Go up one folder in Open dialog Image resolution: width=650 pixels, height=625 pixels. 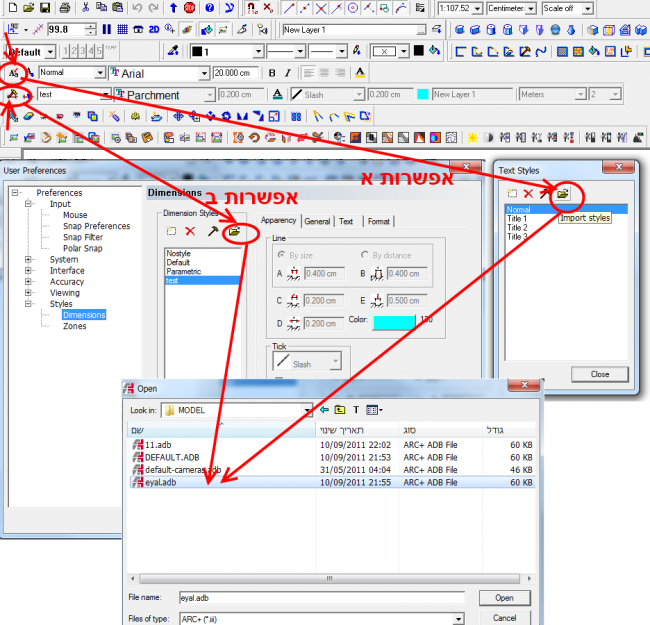pyautogui.click(x=340, y=410)
